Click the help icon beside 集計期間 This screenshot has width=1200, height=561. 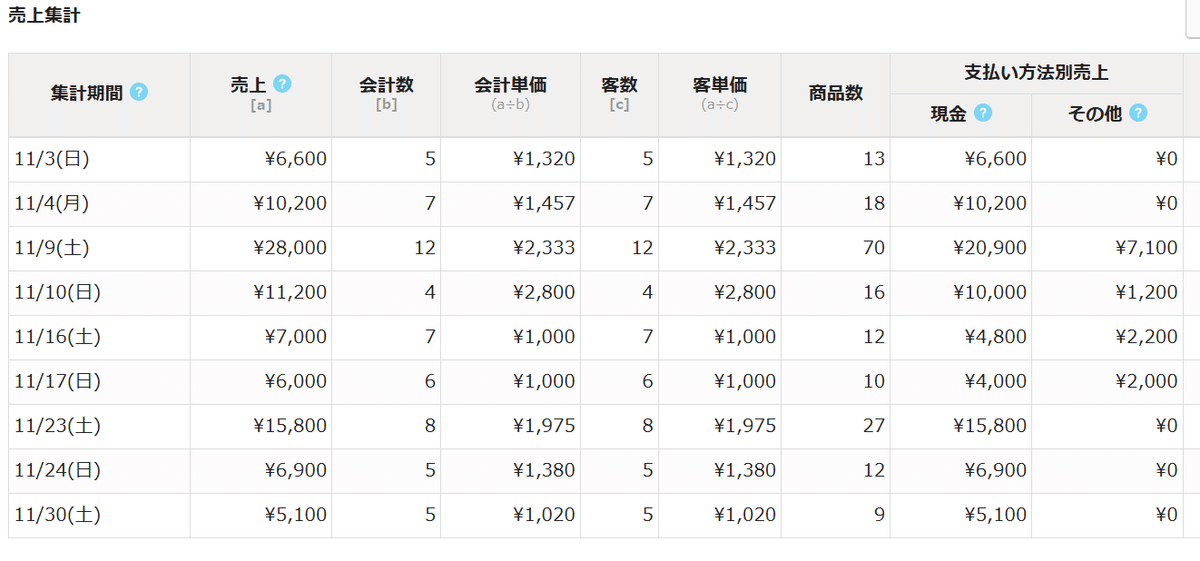pyautogui.click(x=139, y=93)
